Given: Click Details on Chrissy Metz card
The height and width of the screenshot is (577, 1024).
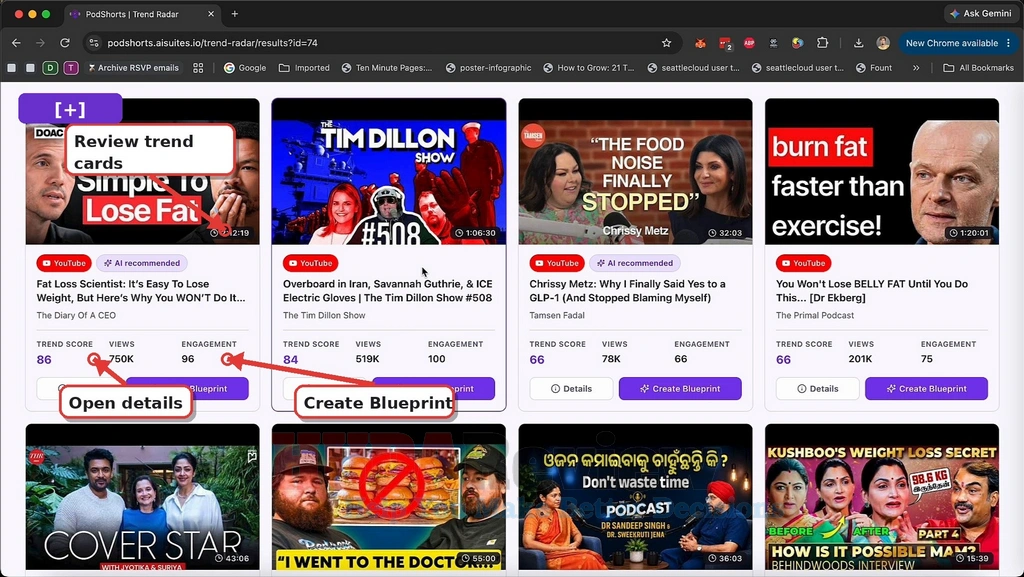Looking at the screenshot, I should pyautogui.click(x=571, y=388).
